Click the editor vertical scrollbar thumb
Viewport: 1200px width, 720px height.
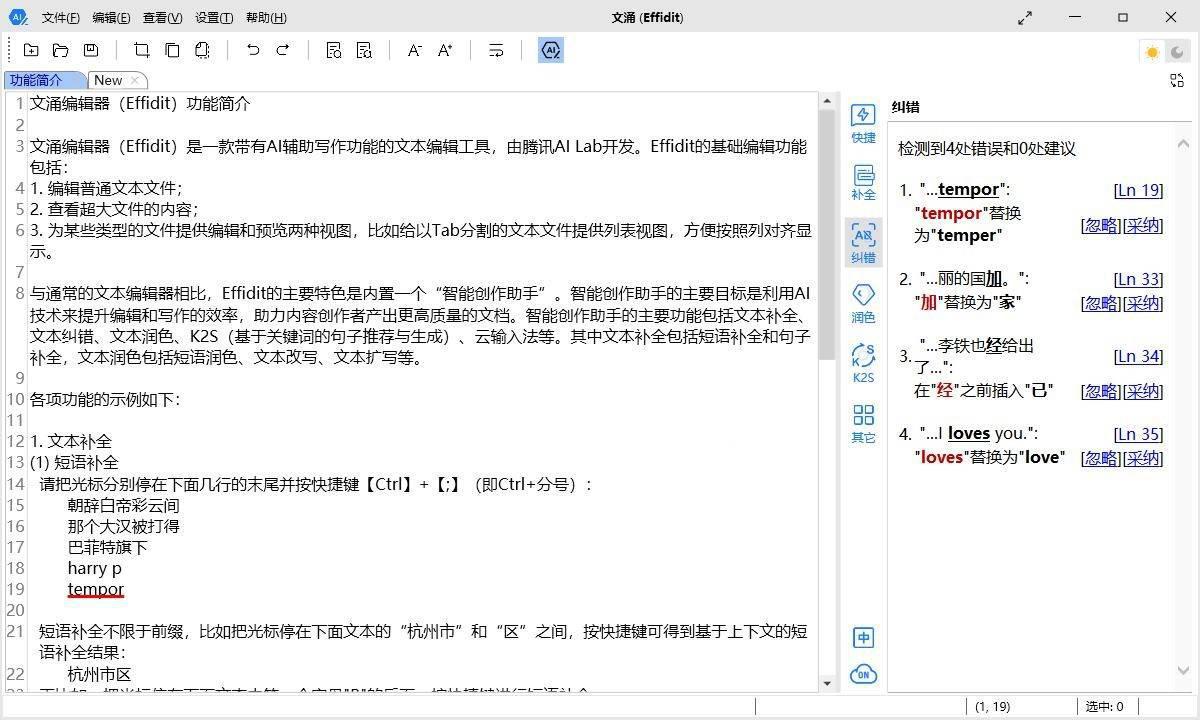click(x=827, y=235)
